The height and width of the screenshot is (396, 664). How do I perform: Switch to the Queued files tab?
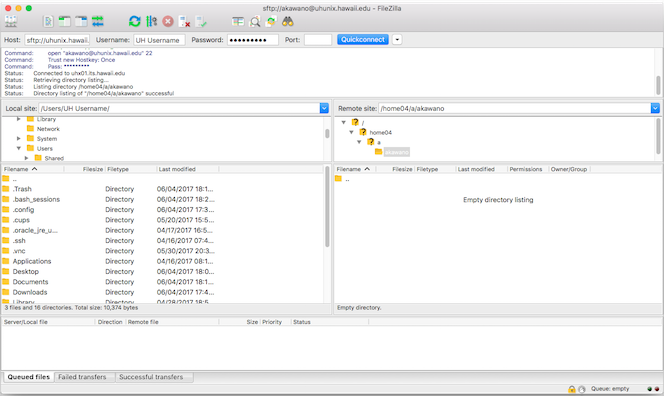point(29,377)
